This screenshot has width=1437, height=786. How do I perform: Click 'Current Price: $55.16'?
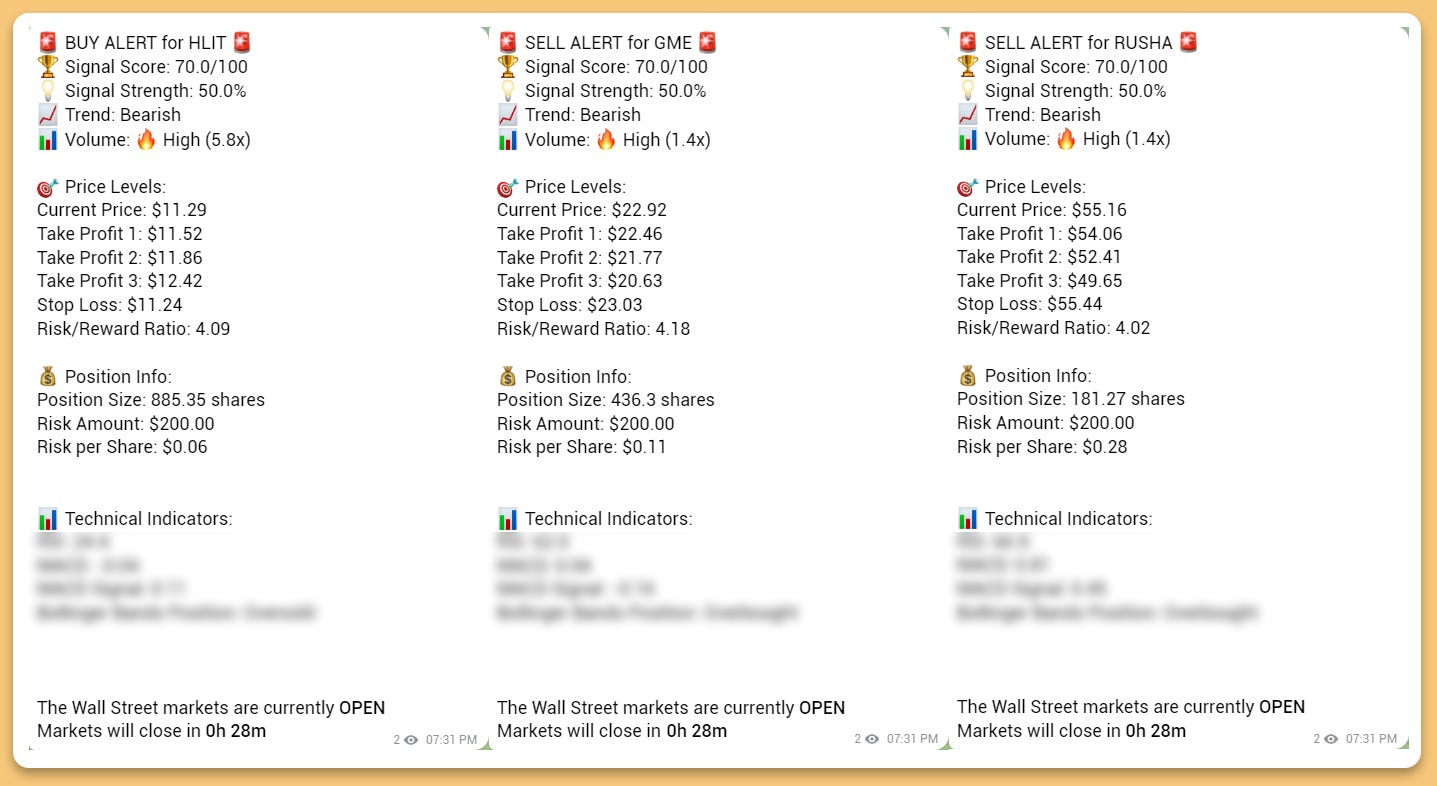1042,210
